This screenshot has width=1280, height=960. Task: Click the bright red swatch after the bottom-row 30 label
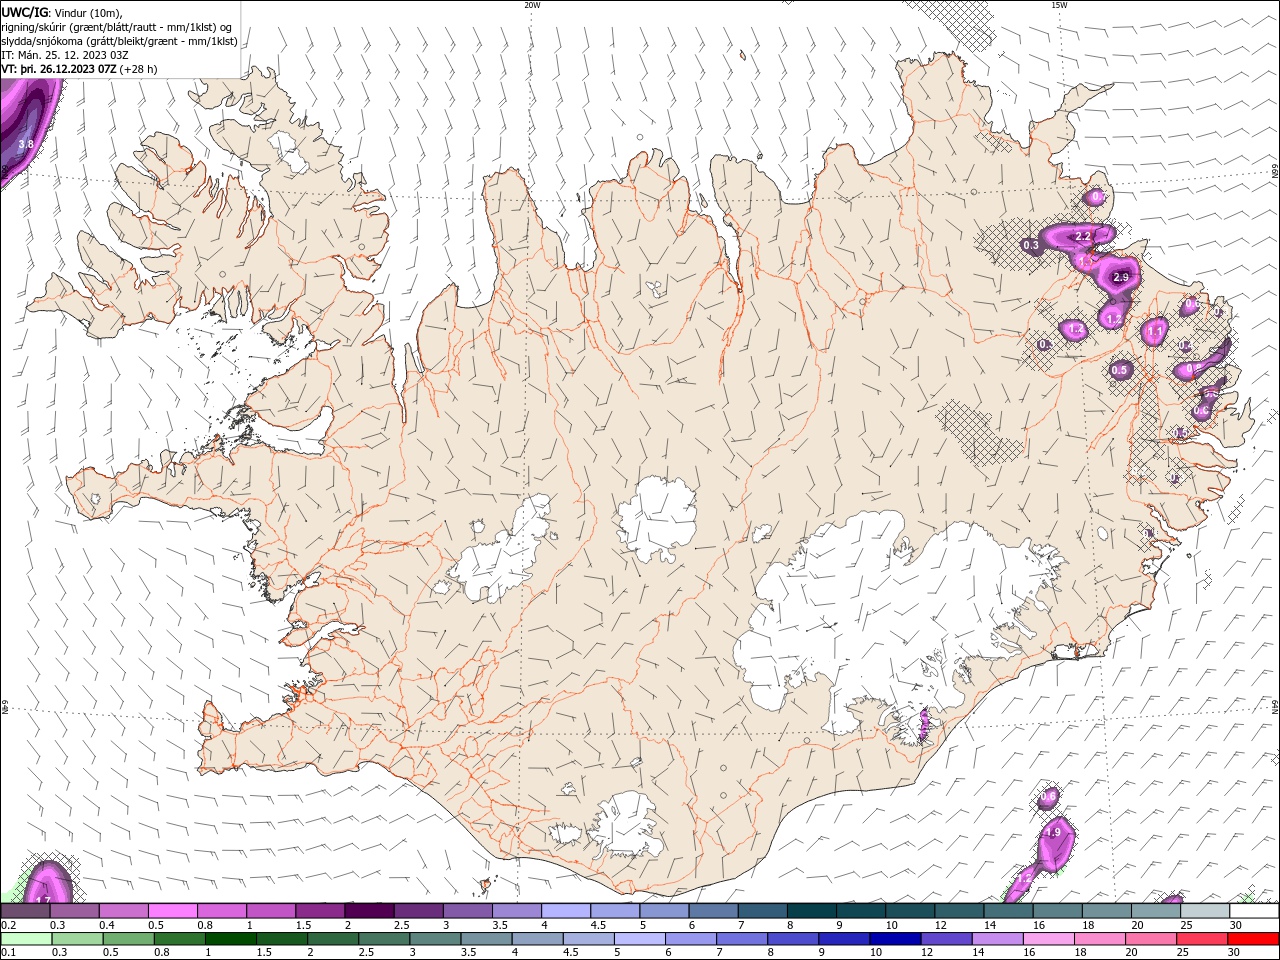1254,939
